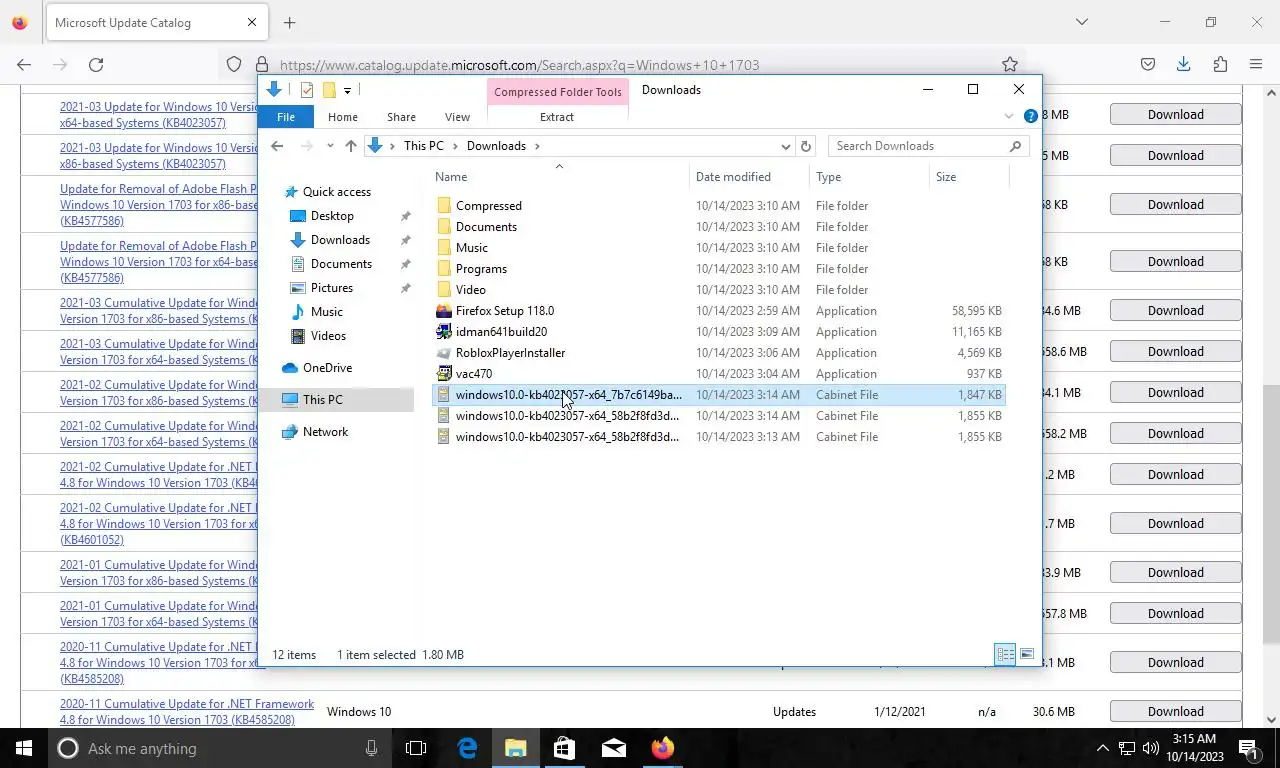
Task: Select the Video folder in file list
Action: [x=719, y=290]
